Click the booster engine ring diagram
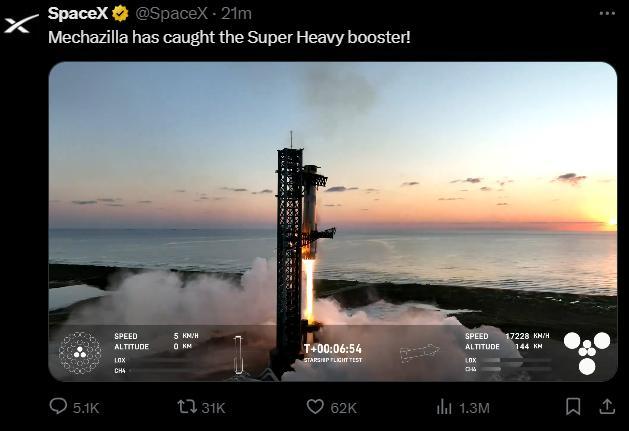This screenshot has width=629, height=431. pyautogui.click(x=79, y=353)
